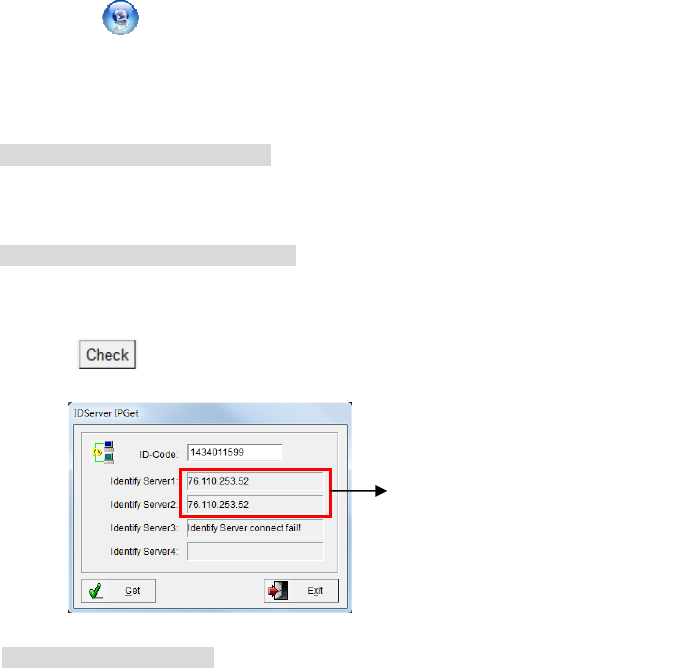This screenshot has height=668, width=684.
Task: Click the Identify Server3 connect fail field
Action: pyautogui.click(x=255, y=528)
